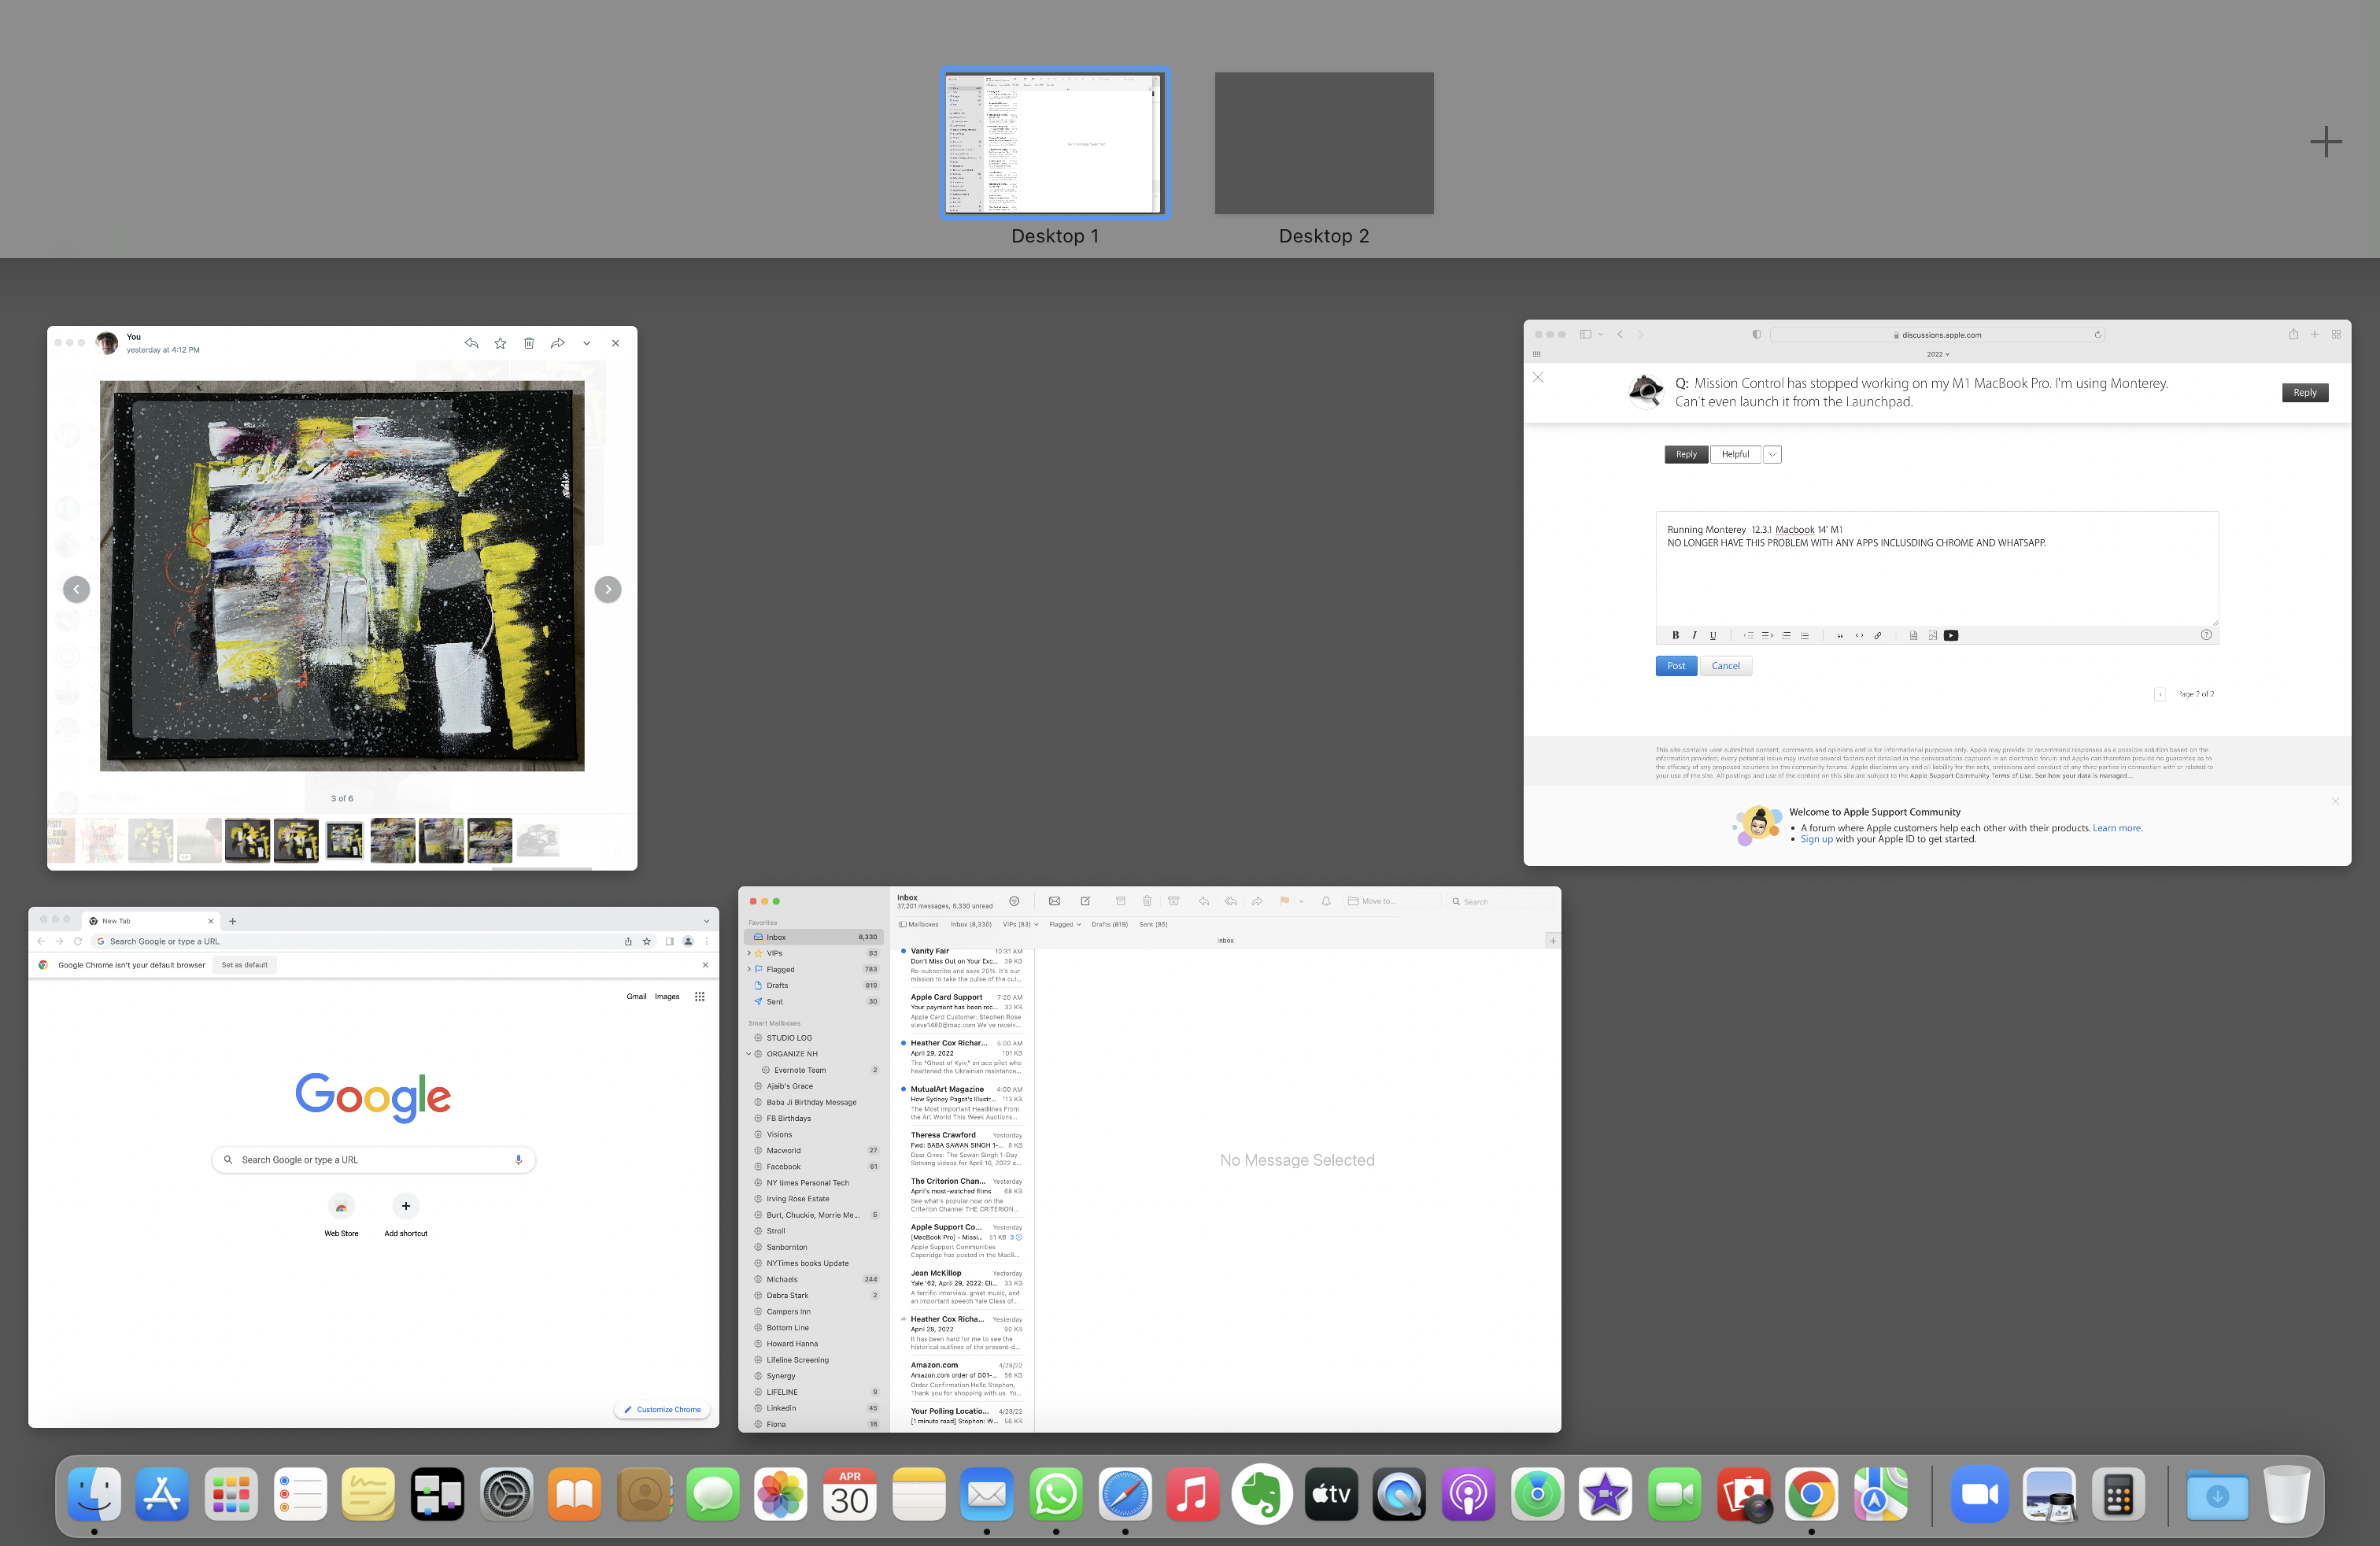
Task: Click the trash icon above the painting
Action: [x=529, y=343]
